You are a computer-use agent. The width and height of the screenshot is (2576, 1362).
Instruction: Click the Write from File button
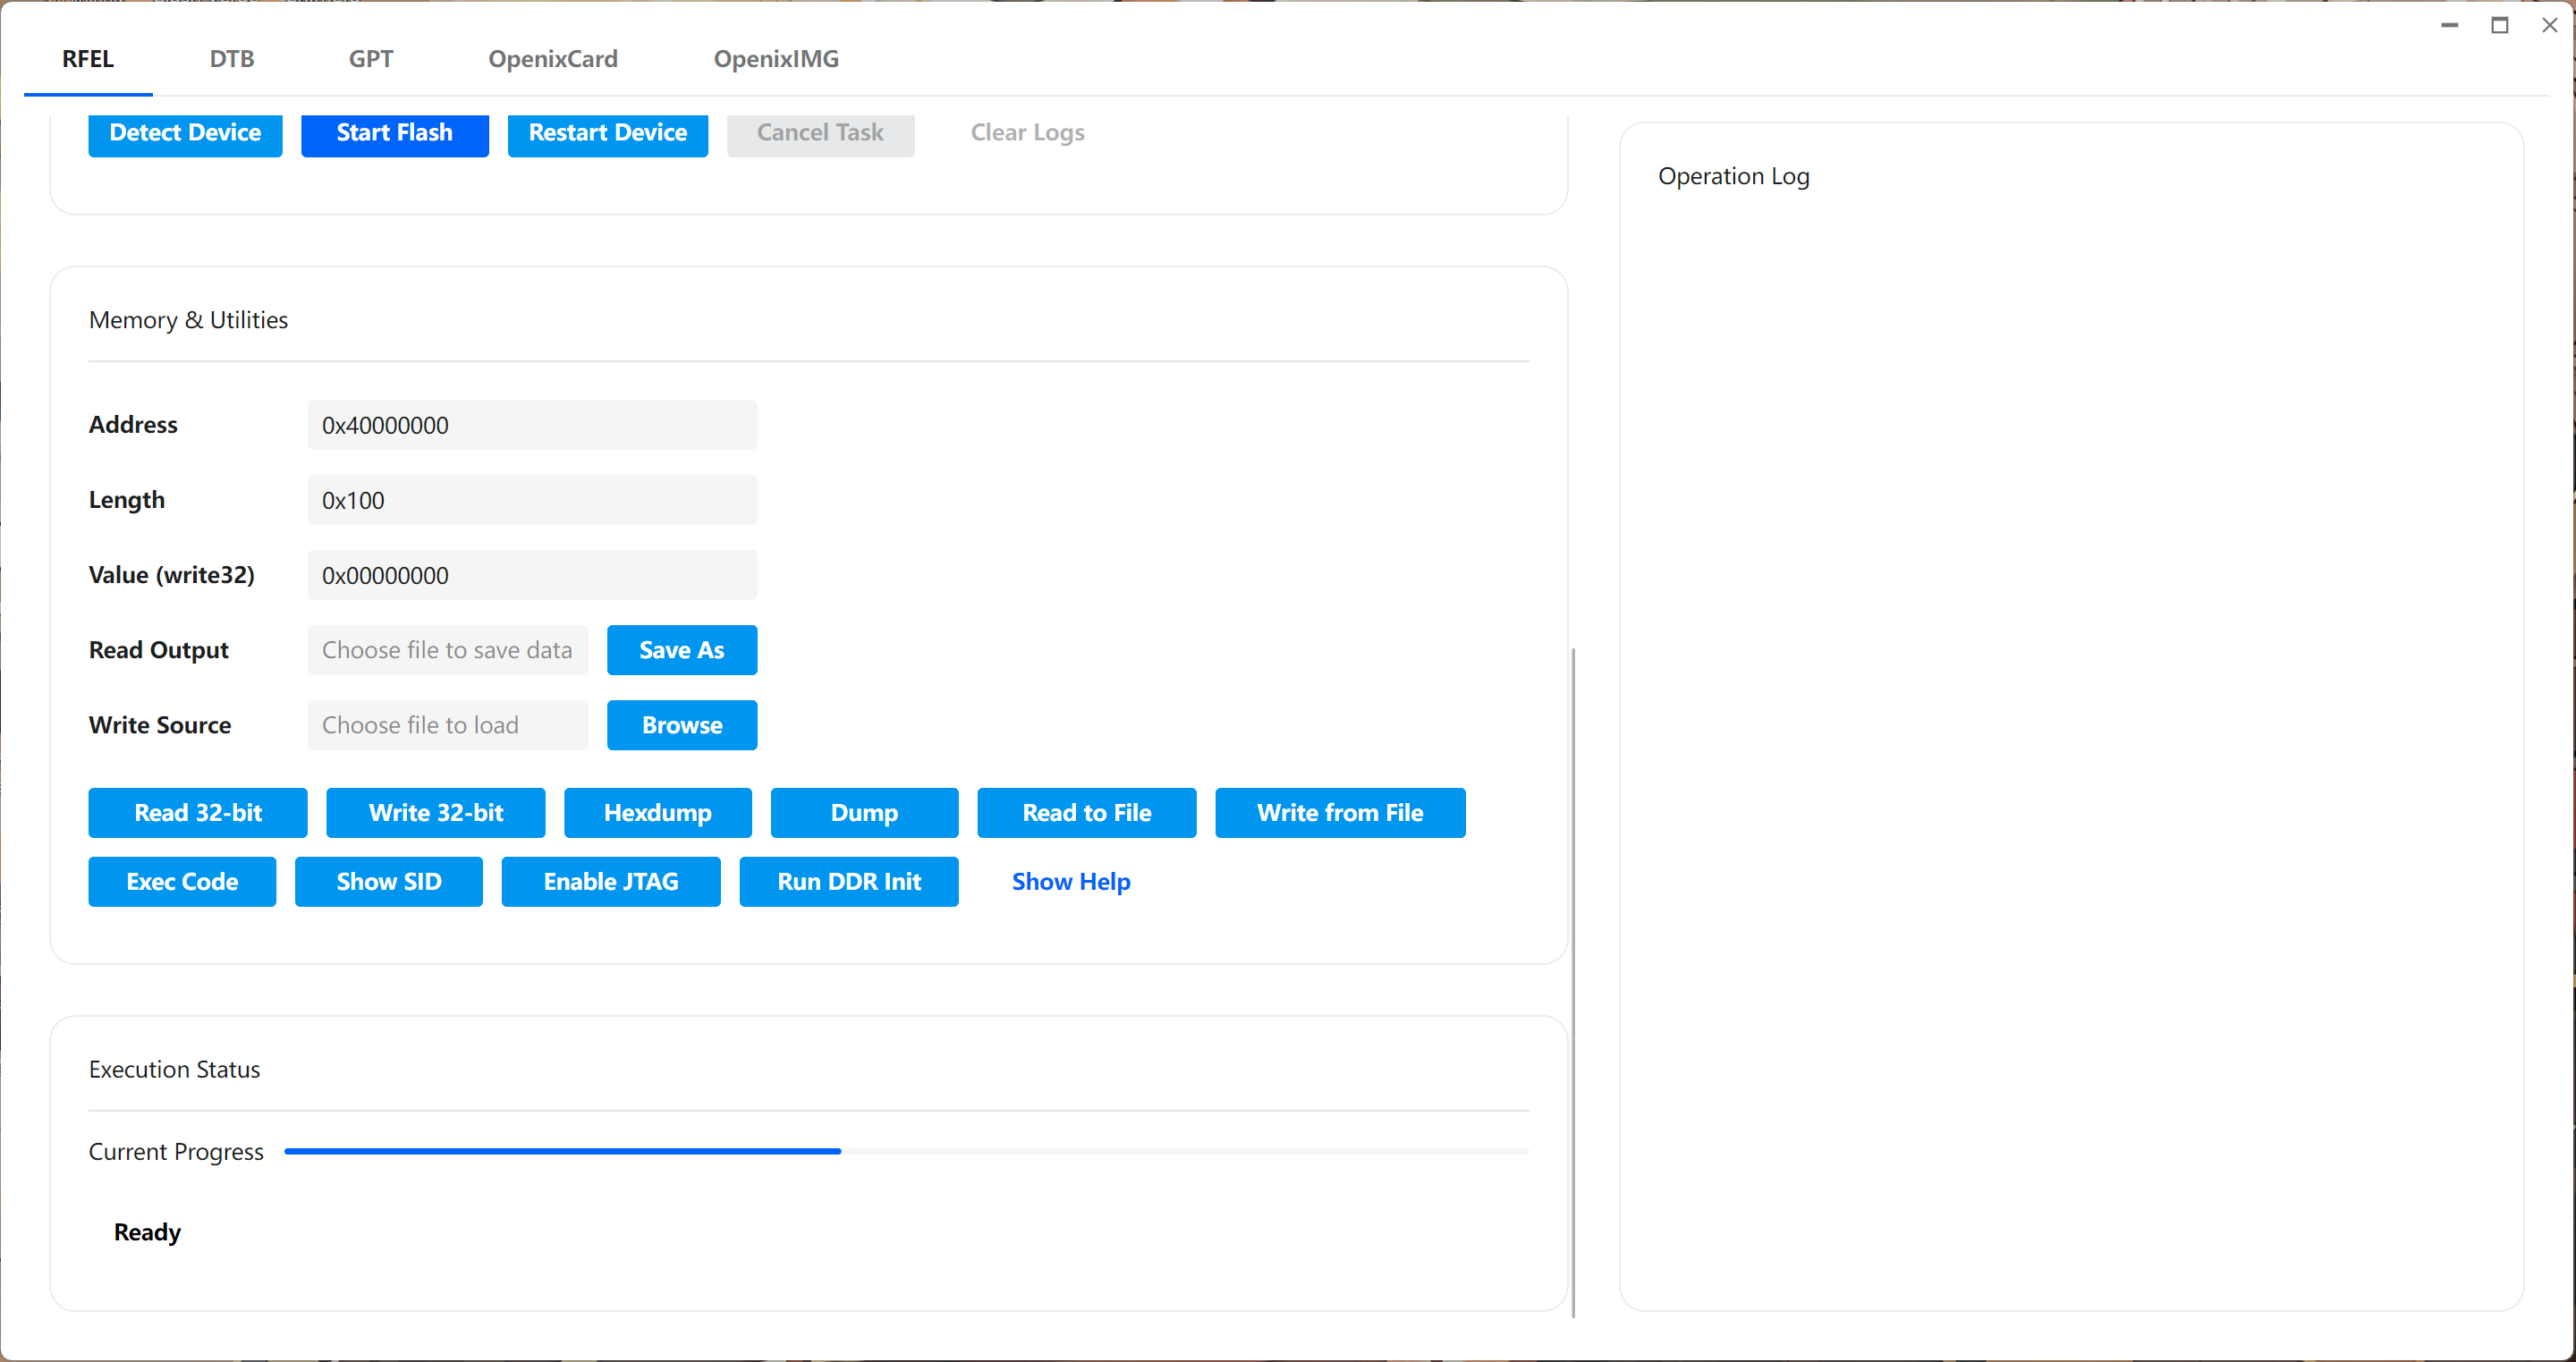1339,813
